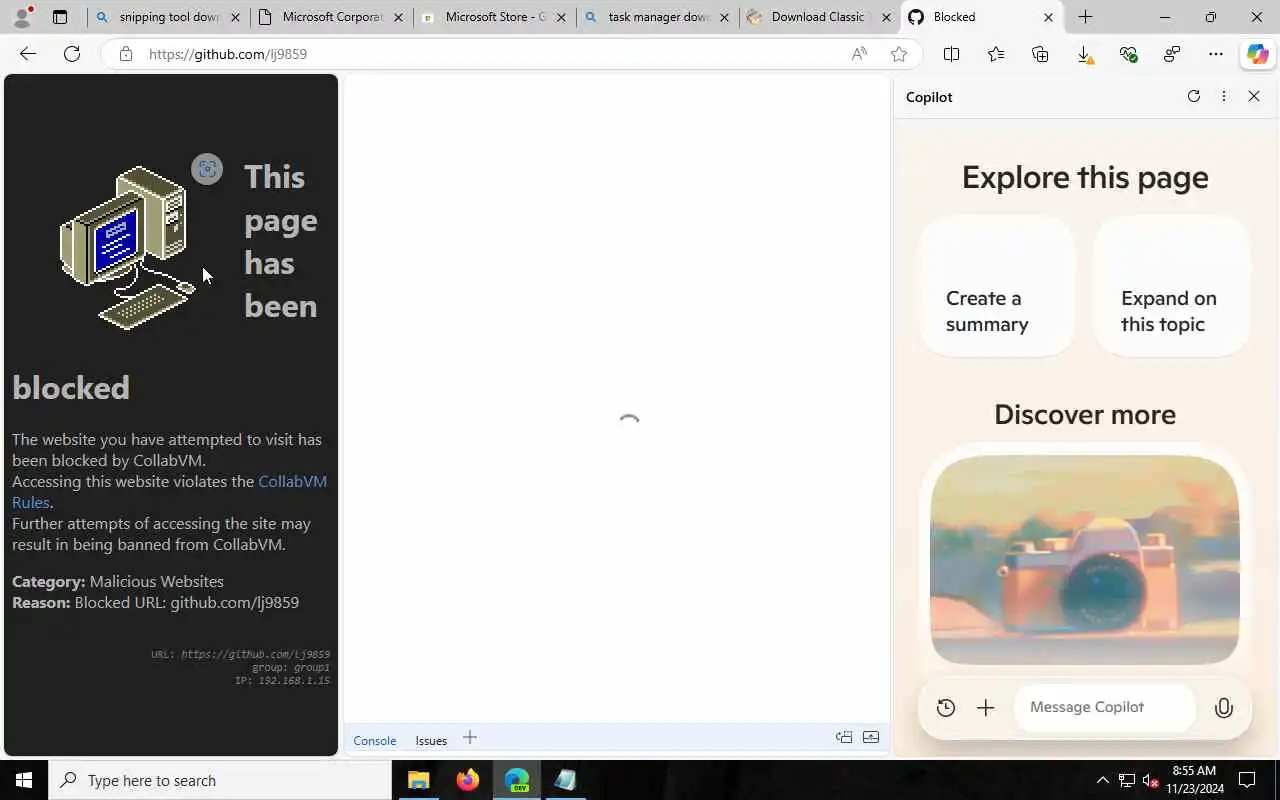Click the IP: 192.168.1.15 text
The image size is (1280, 800).
(282, 681)
